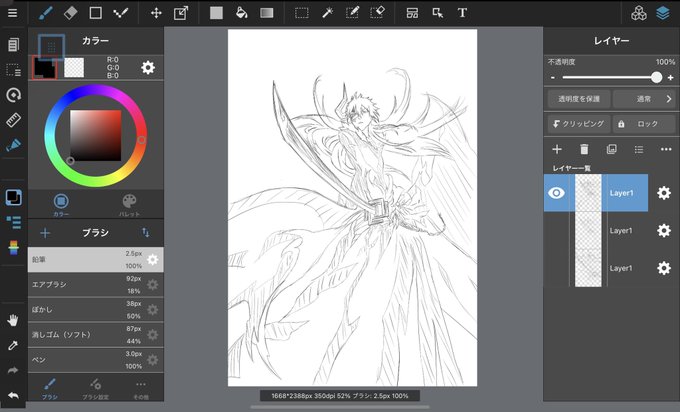Image resolution: width=680 pixels, height=412 pixels.
Task: Toggle the brush list sidebar icon
Action: [x=13, y=222]
